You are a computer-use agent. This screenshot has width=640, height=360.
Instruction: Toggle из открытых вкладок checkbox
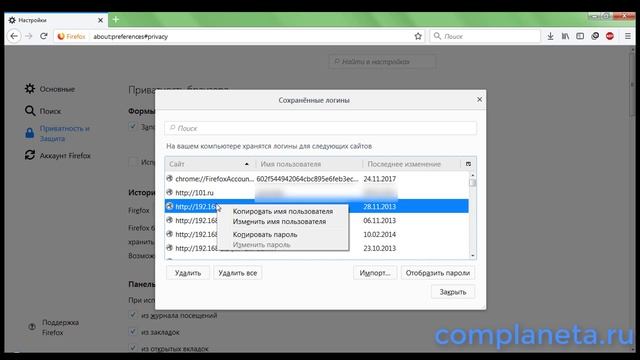[132, 348]
